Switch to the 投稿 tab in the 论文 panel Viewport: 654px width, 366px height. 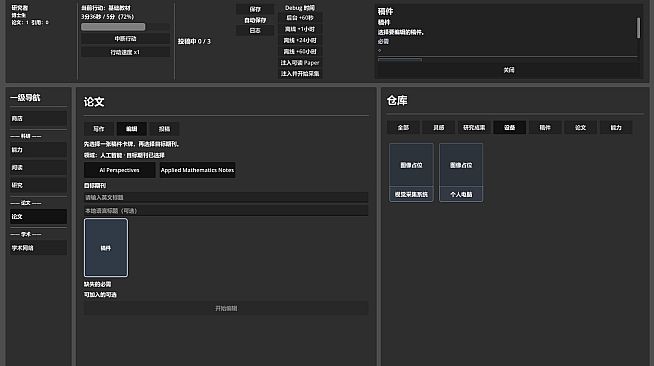[164, 129]
